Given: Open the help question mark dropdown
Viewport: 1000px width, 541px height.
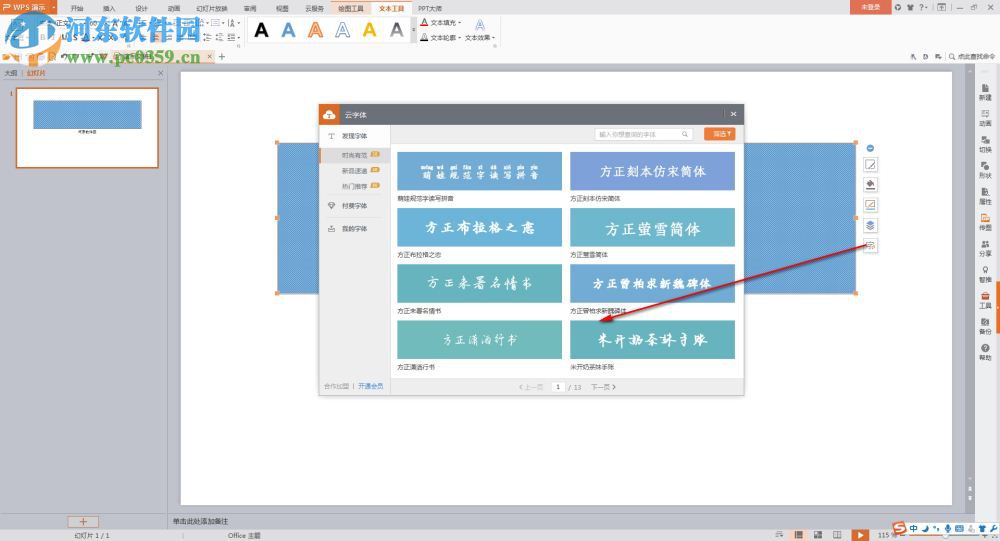Looking at the screenshot, I should point(922,7).
